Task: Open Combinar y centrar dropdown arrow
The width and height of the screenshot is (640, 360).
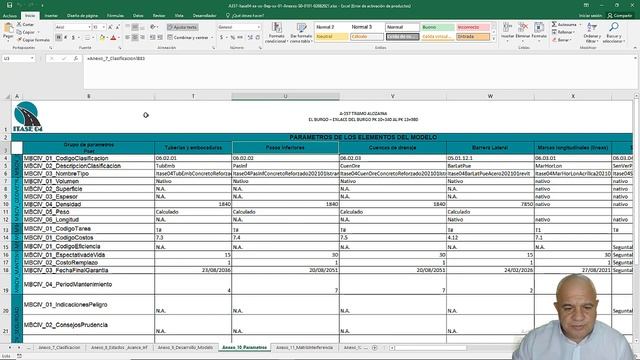Action: click(x=212, y=38)
